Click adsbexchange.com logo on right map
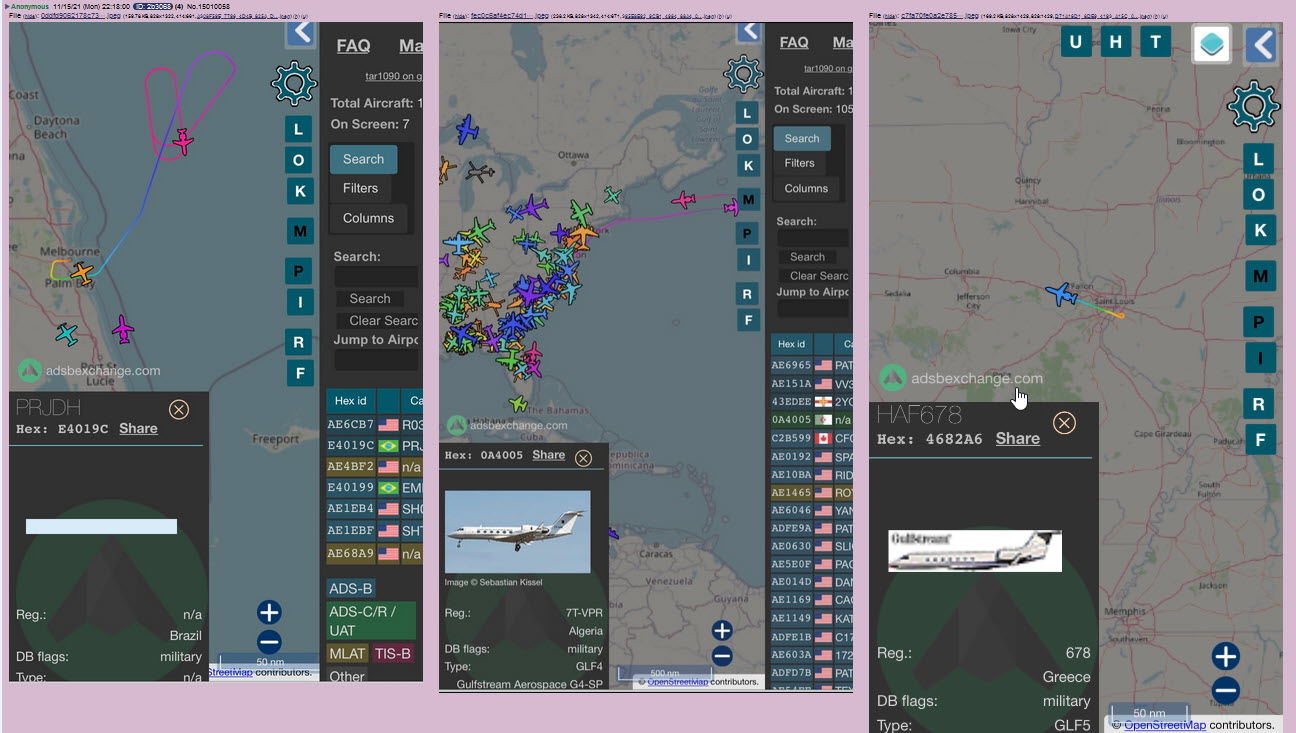This screenshot has width=1296, height=733. coord(962,378)
